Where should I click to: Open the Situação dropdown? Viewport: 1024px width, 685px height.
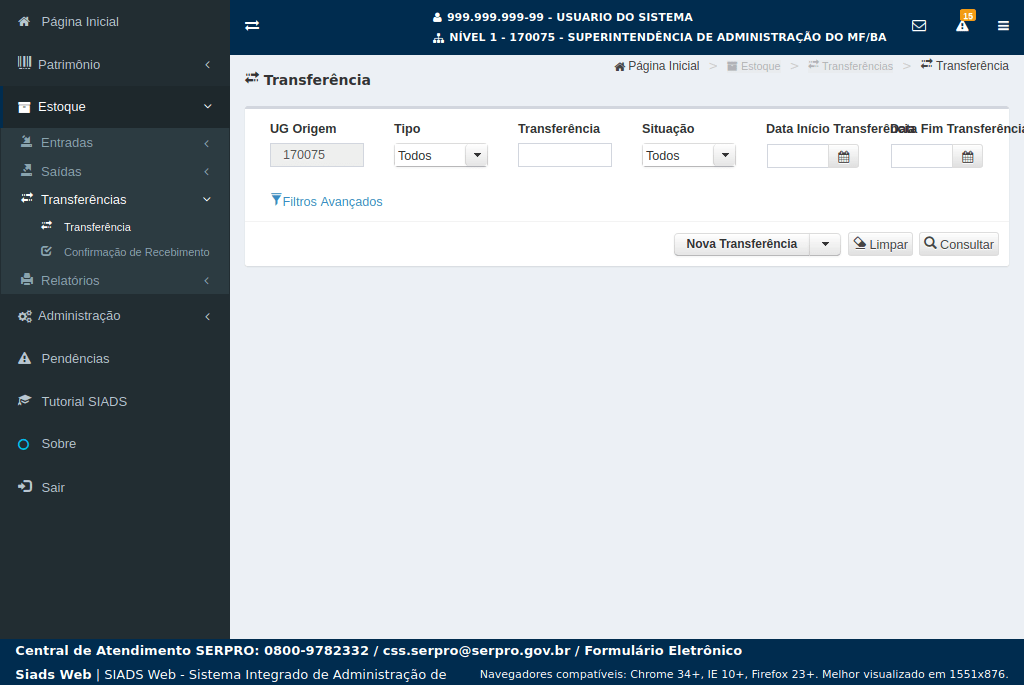[x=688, y=155]
